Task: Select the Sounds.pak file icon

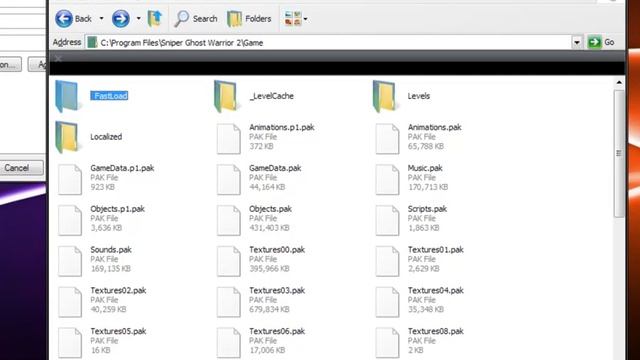Action: (x=70, y=261)
